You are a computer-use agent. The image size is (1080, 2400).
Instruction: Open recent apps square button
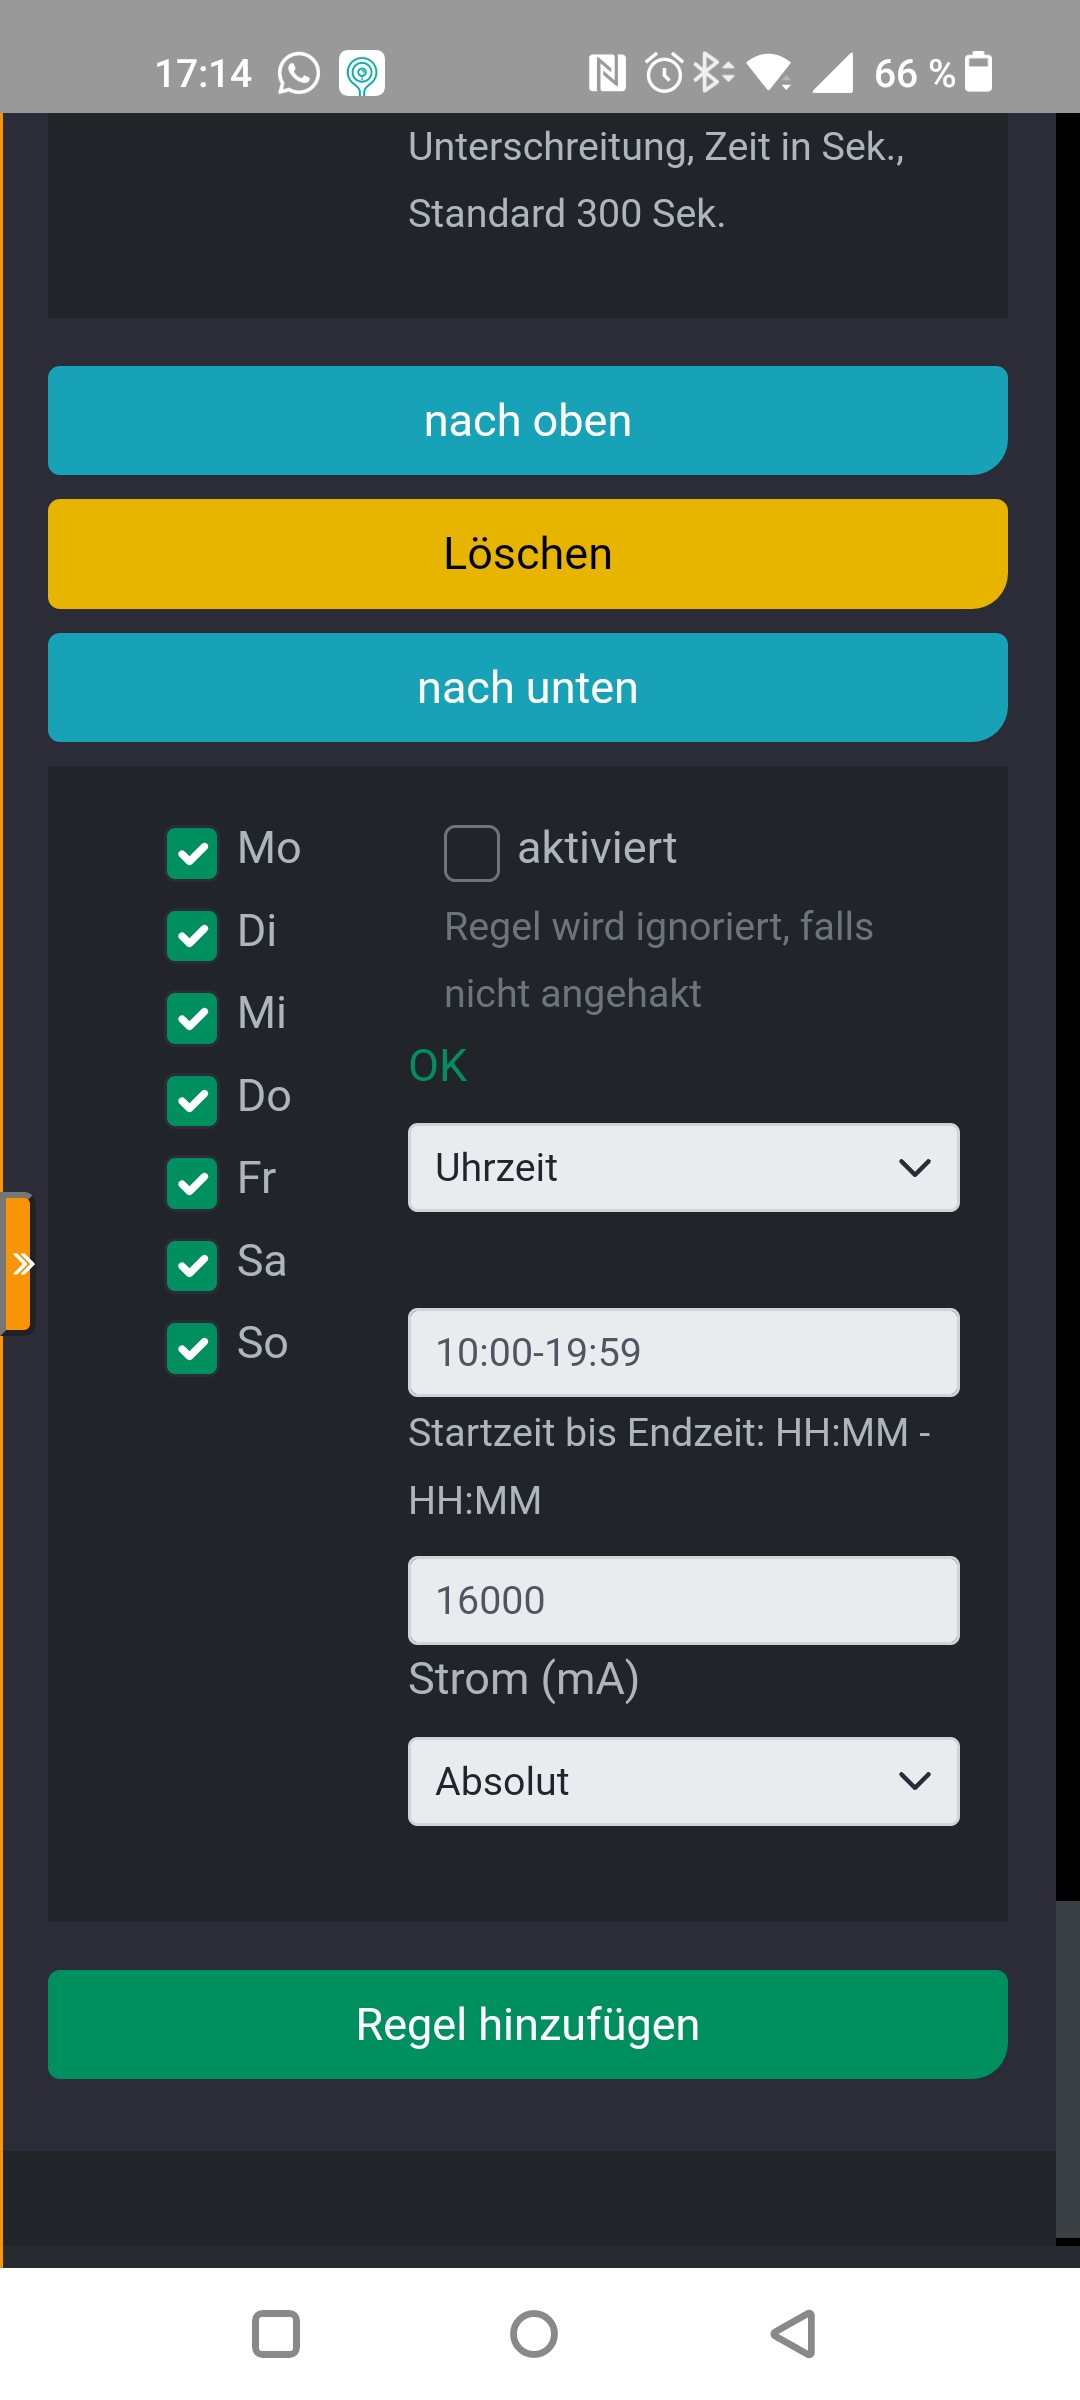point(276,2334)
